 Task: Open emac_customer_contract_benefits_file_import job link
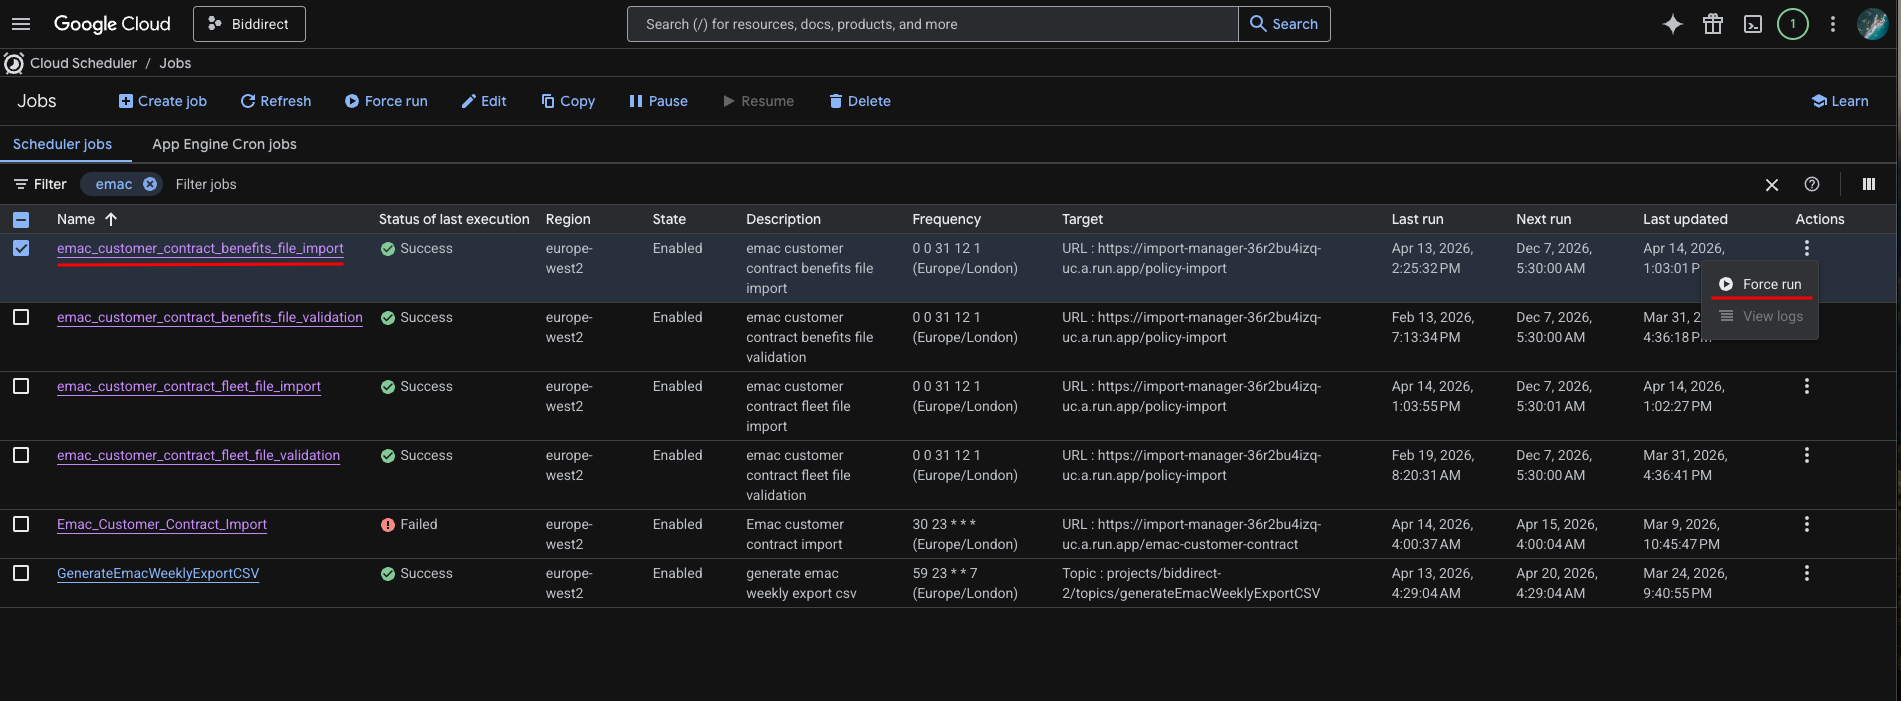tap(200, 248)
